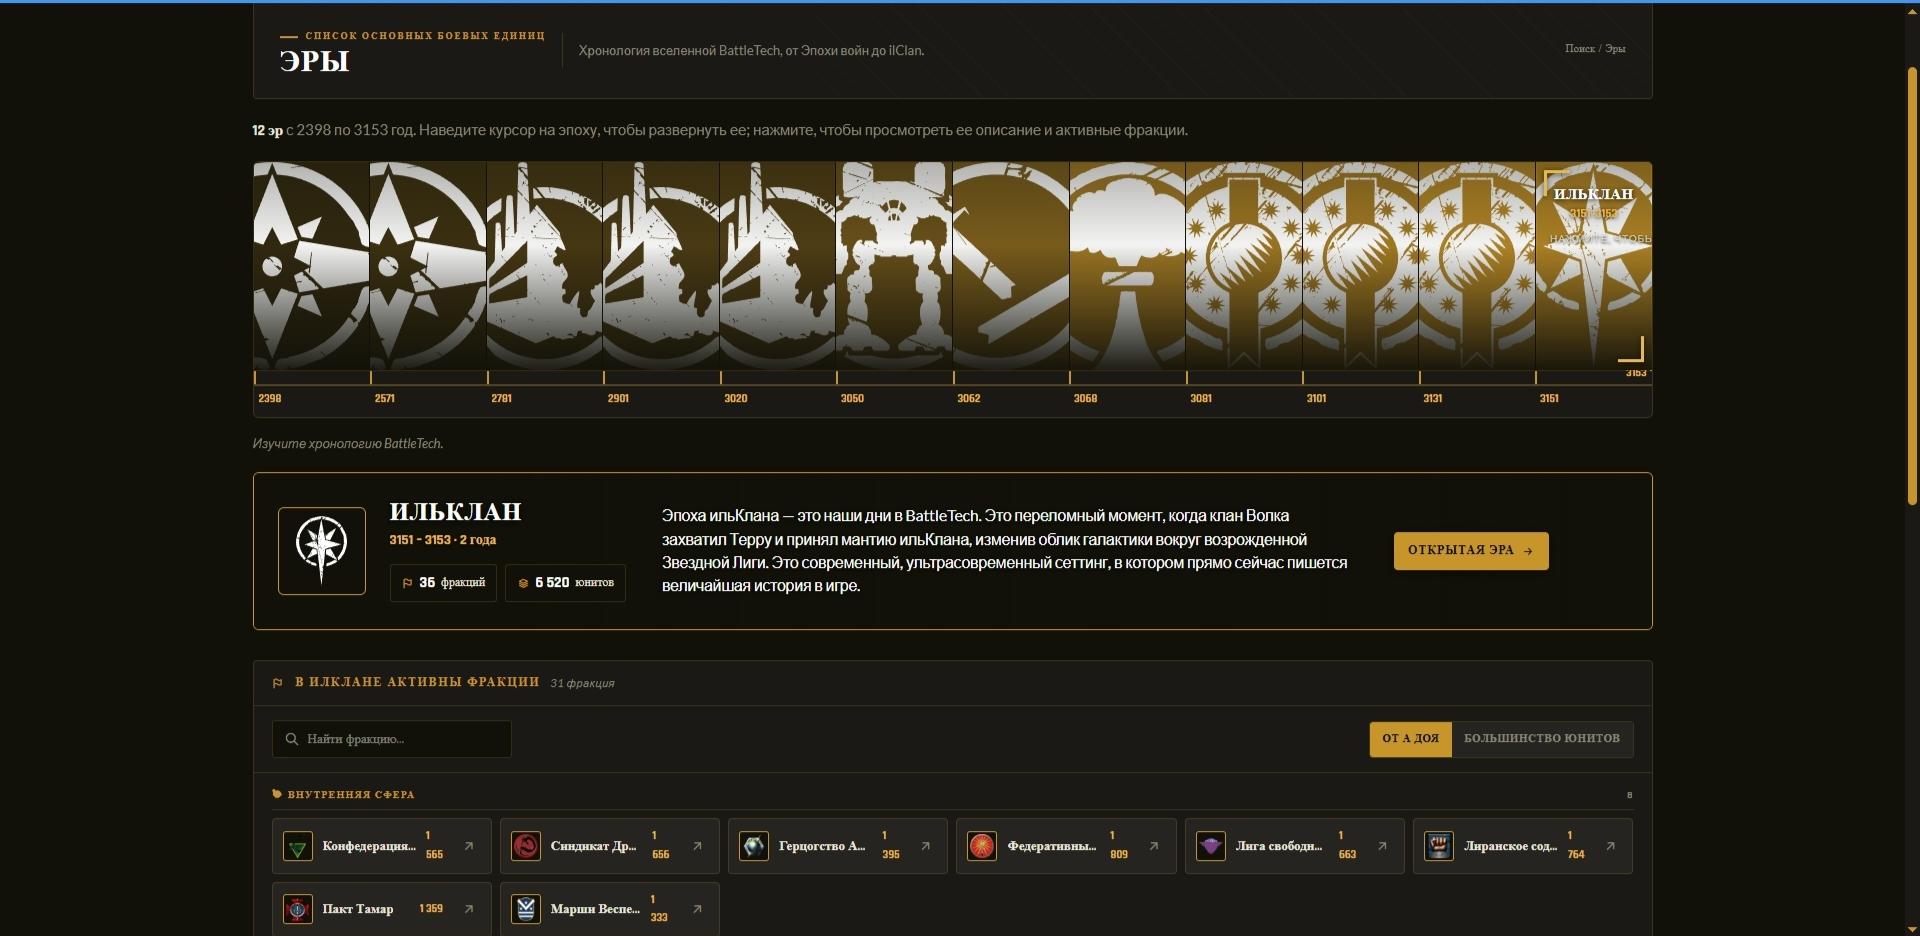
Task: Click the ОТКРЫТАЯ ЭРА button
Action: tap(1471, 551)
